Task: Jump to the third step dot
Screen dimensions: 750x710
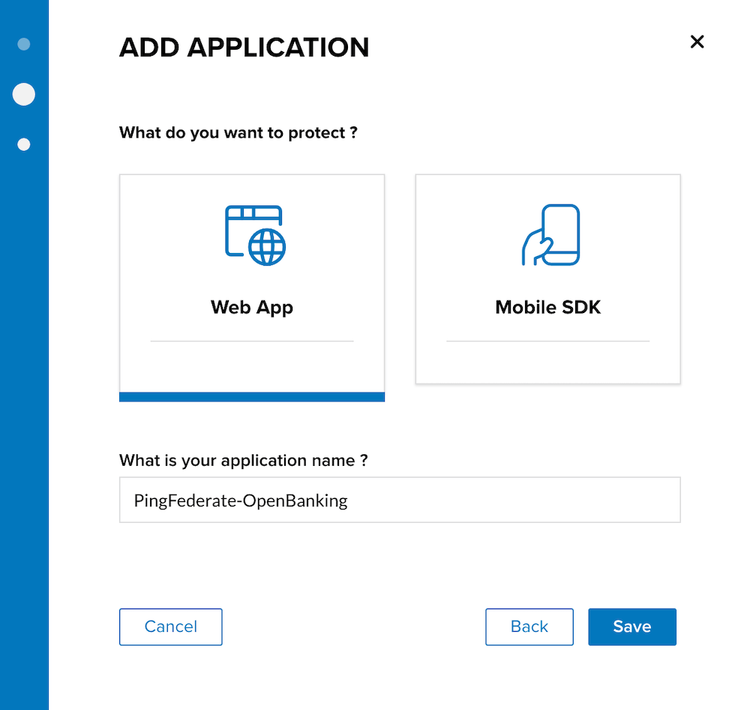Action: point(24,144)
